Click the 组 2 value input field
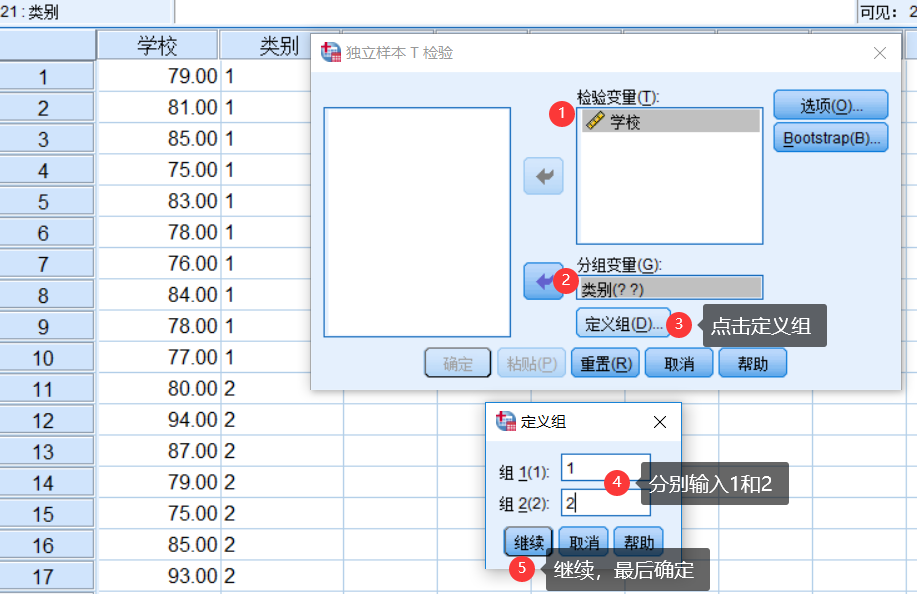This screenshot has height=594, width=917. (605, 502)
